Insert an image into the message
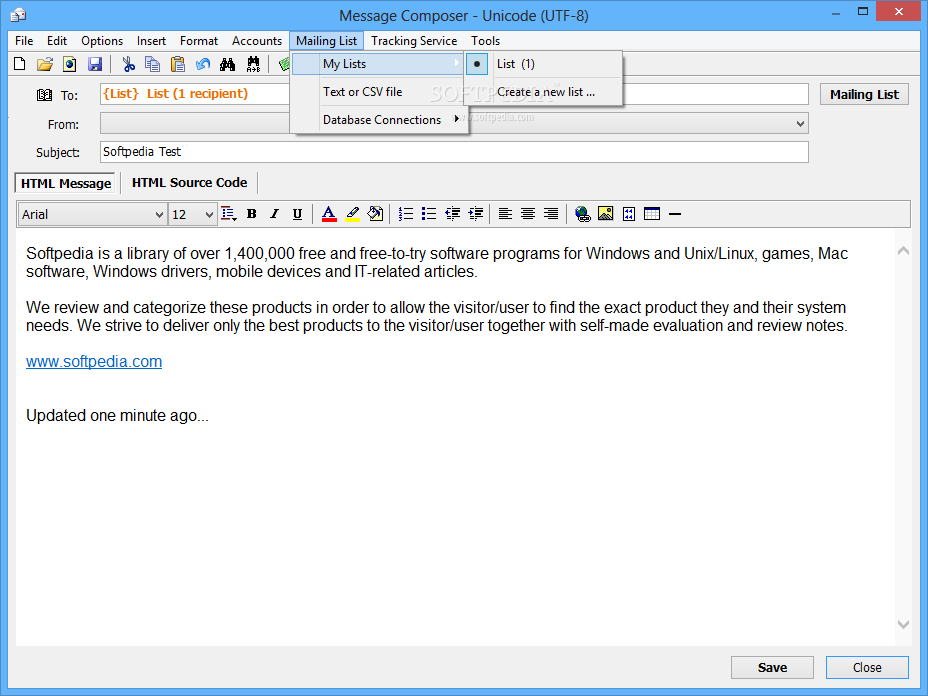This screenshot has width=928, height=696. (x=605, y=214)
